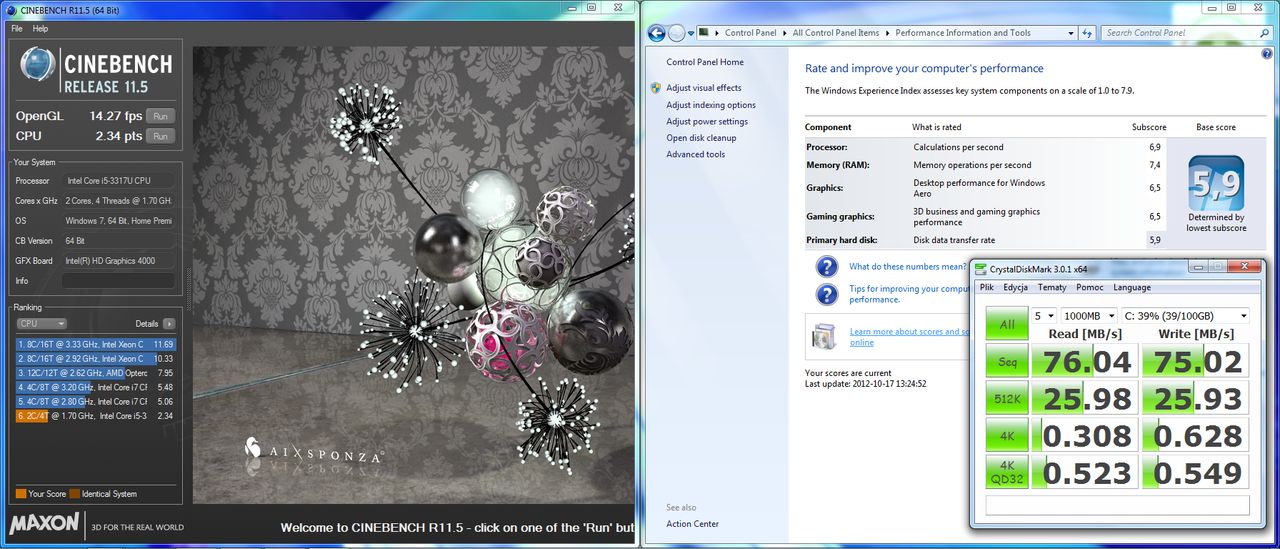Viewport: 1280px width, 549px height.
Task: Open the Cinebench File menu
Action: tap(17, 29)
